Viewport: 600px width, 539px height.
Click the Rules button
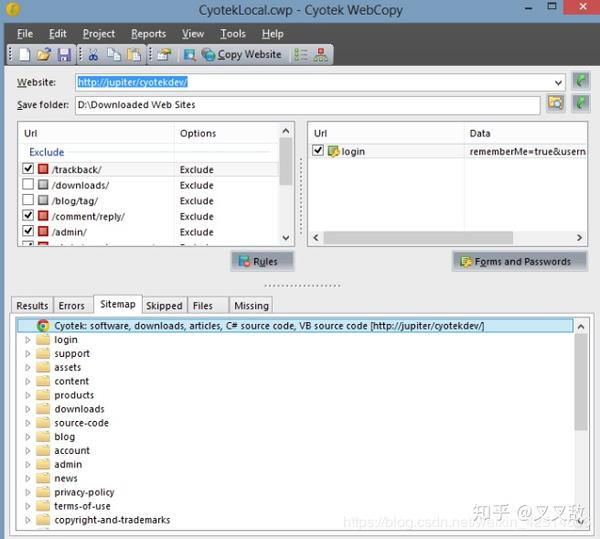pos(262,261)
